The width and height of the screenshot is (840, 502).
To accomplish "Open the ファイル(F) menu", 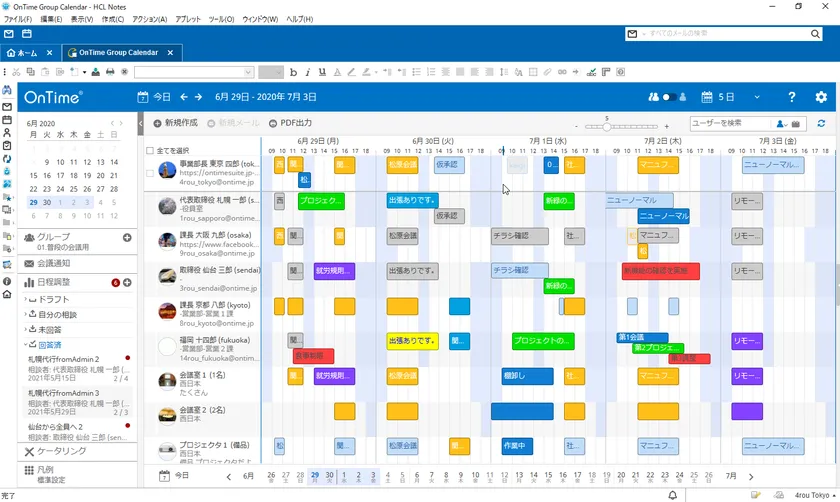I will (18, 19).
